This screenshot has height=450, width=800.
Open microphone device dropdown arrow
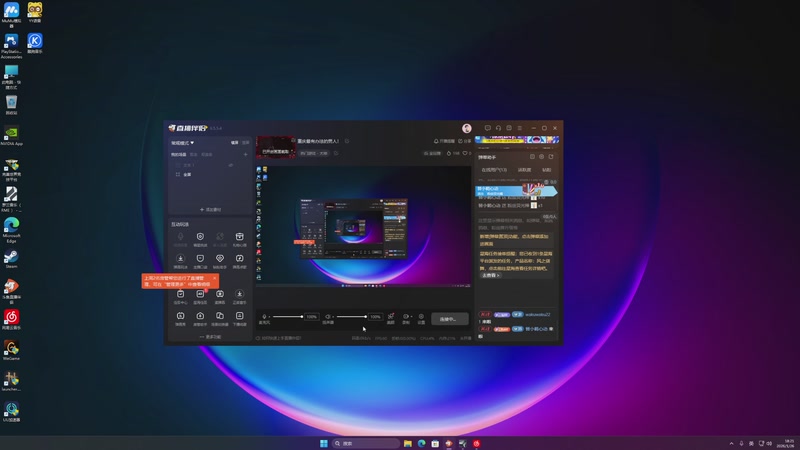[x=269, y=317]
